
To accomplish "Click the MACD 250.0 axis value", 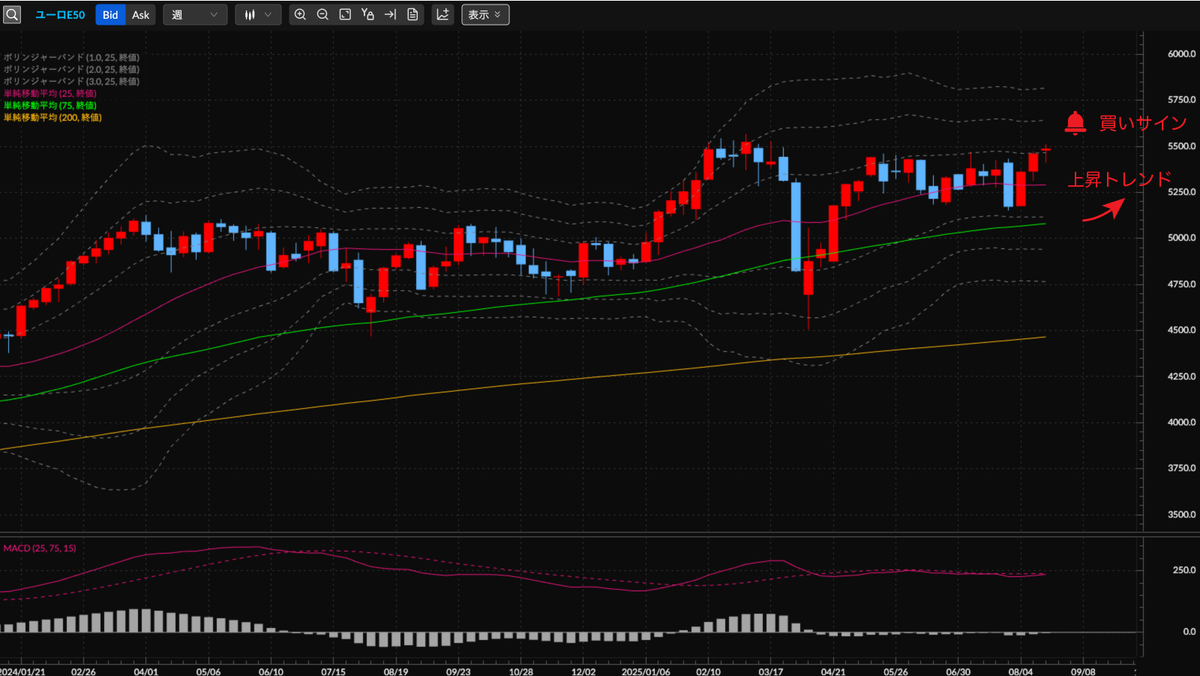I will (x=1184, y=569).
